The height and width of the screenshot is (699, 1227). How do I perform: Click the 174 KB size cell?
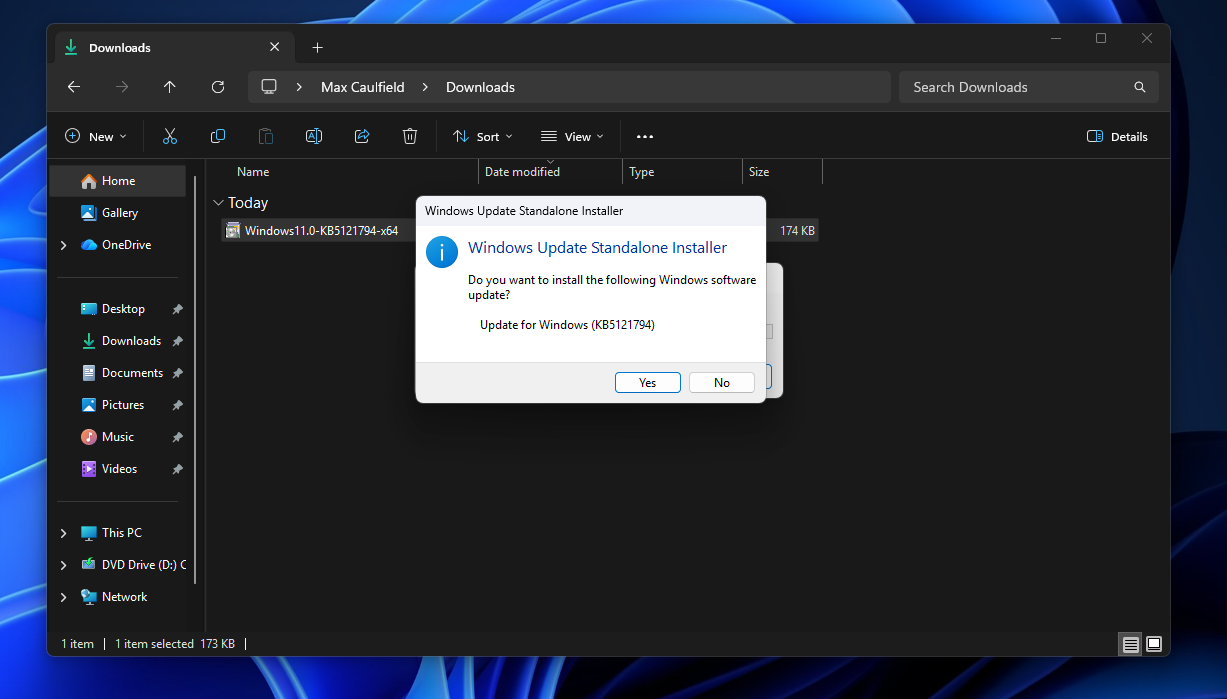[797, 231]
